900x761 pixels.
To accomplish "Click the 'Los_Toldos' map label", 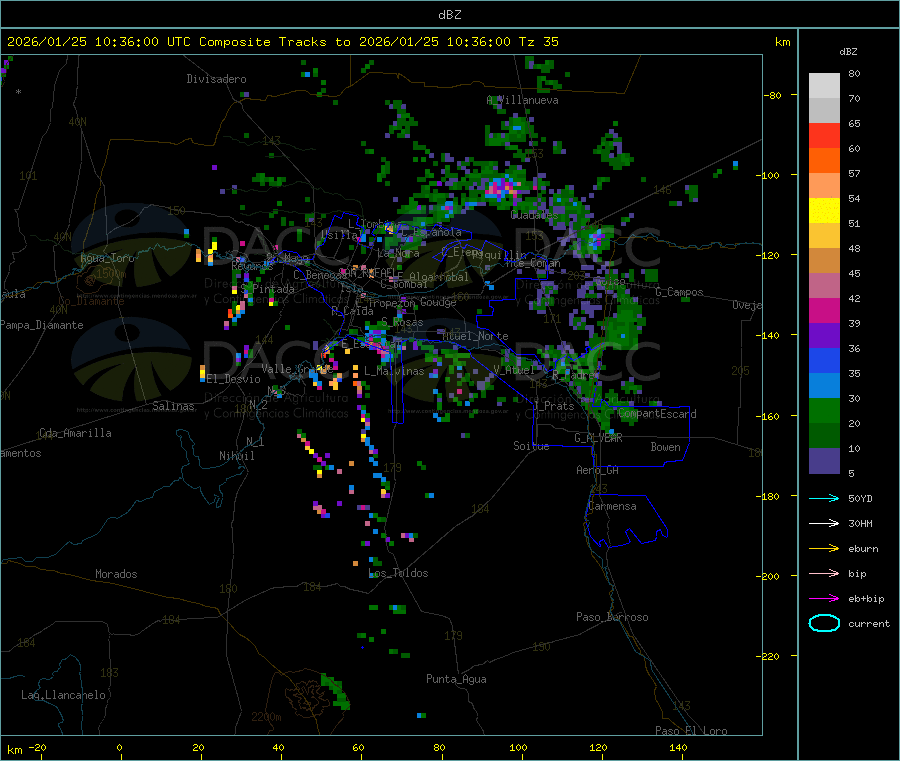I will point(398,573).
